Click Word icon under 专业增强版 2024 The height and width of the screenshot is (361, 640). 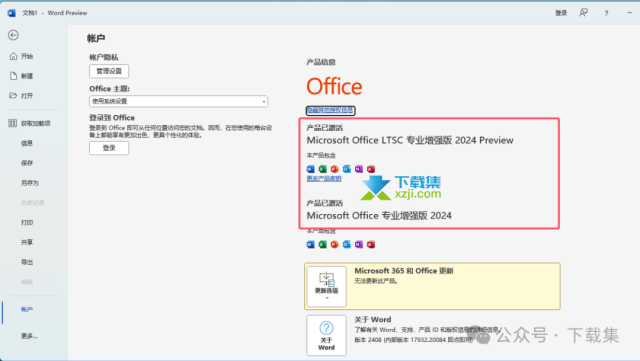point(311,245)
